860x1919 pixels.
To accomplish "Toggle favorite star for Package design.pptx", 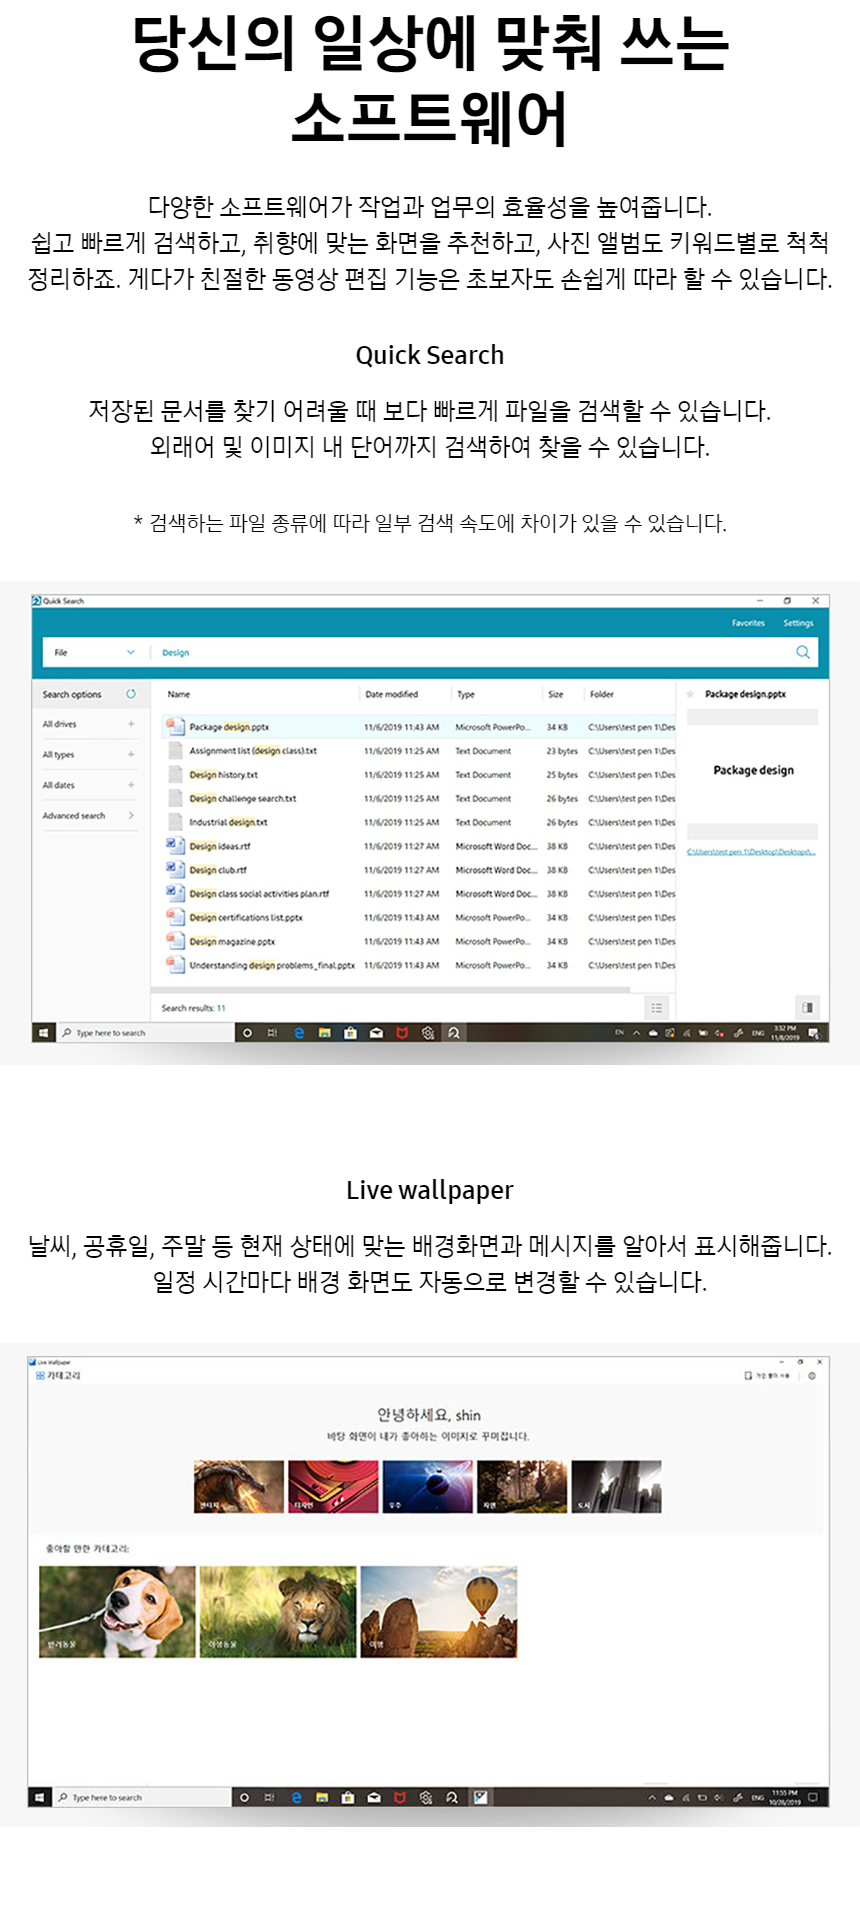I will [x=690, y=694].
